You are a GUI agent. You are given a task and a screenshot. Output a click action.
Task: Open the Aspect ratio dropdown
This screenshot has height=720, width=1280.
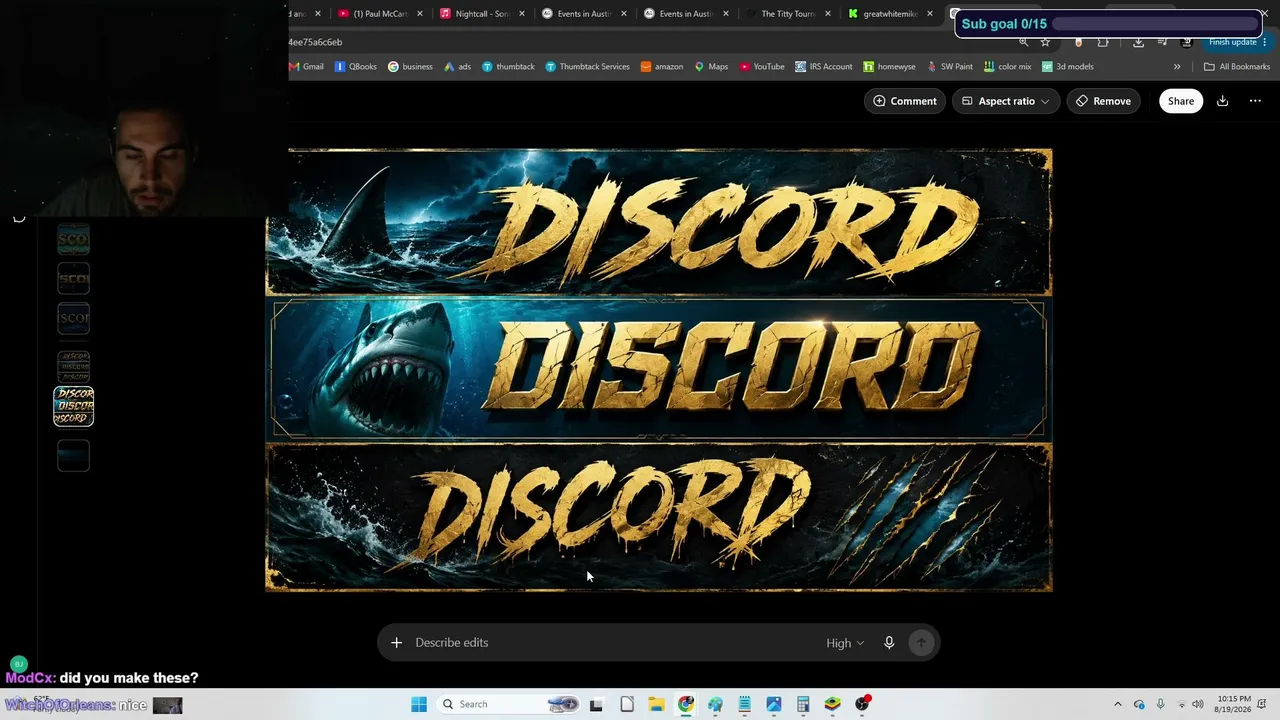point(1006,101)
